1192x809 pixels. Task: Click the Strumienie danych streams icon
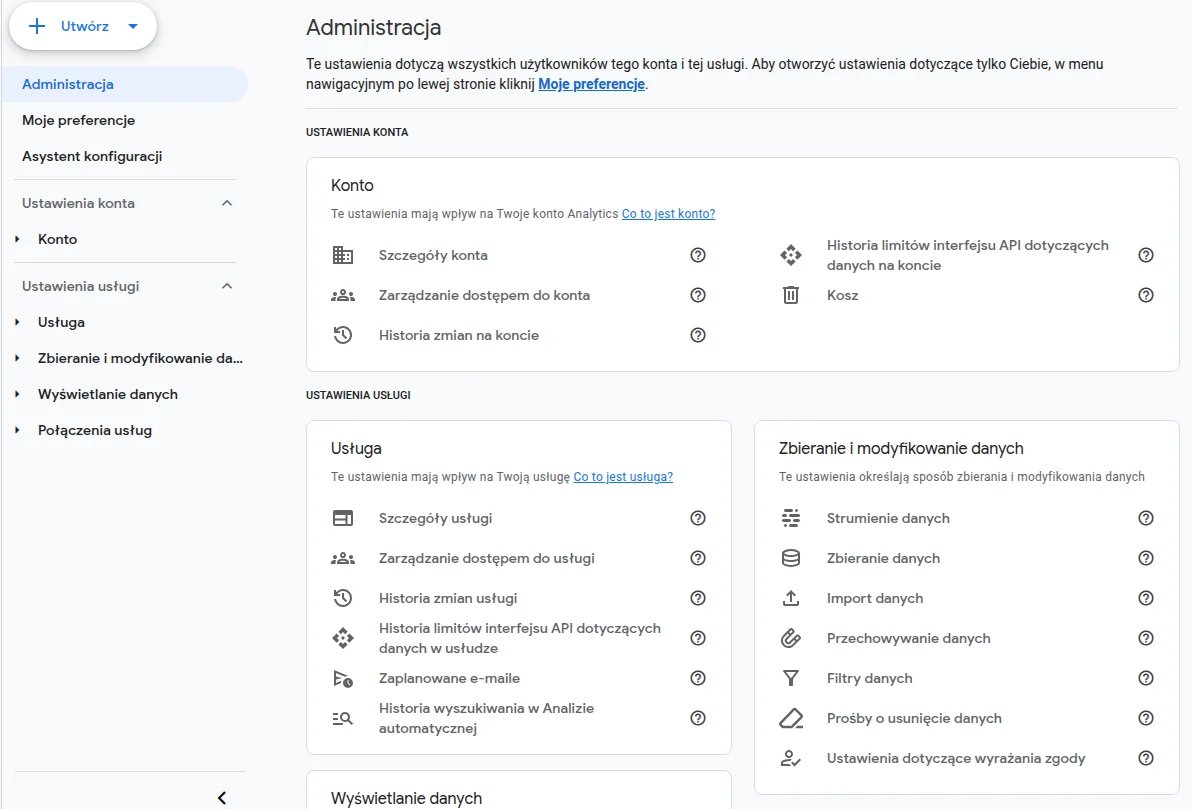coord(791,519)
